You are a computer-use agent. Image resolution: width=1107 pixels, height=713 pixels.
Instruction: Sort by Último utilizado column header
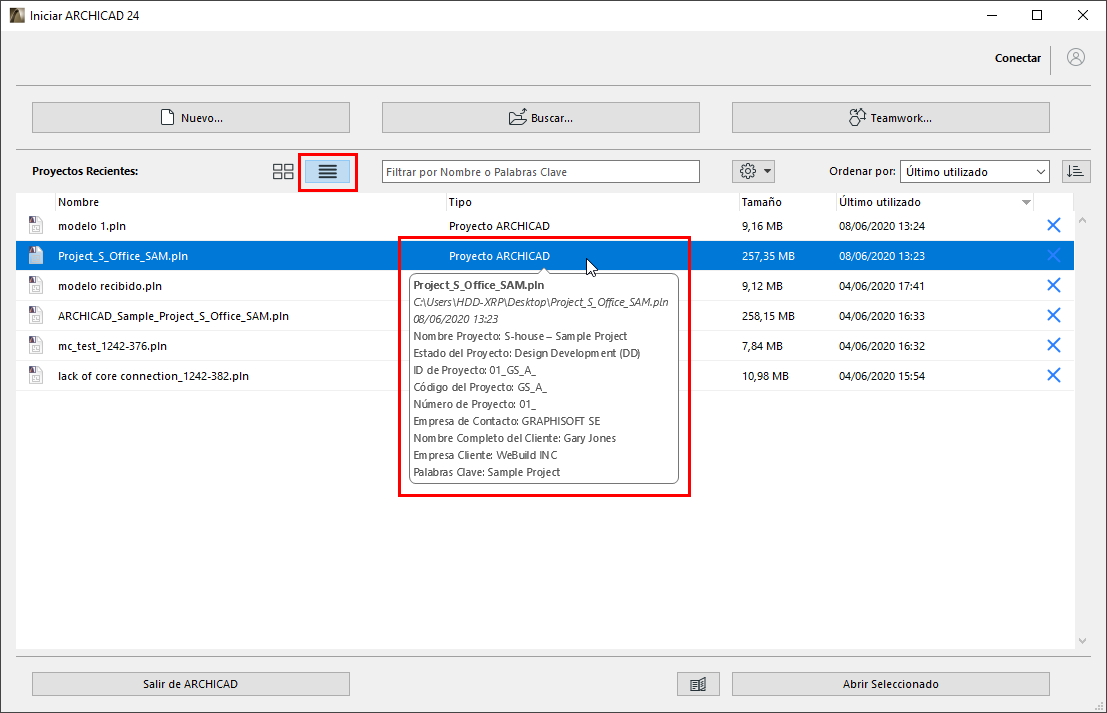click(935, 202)
